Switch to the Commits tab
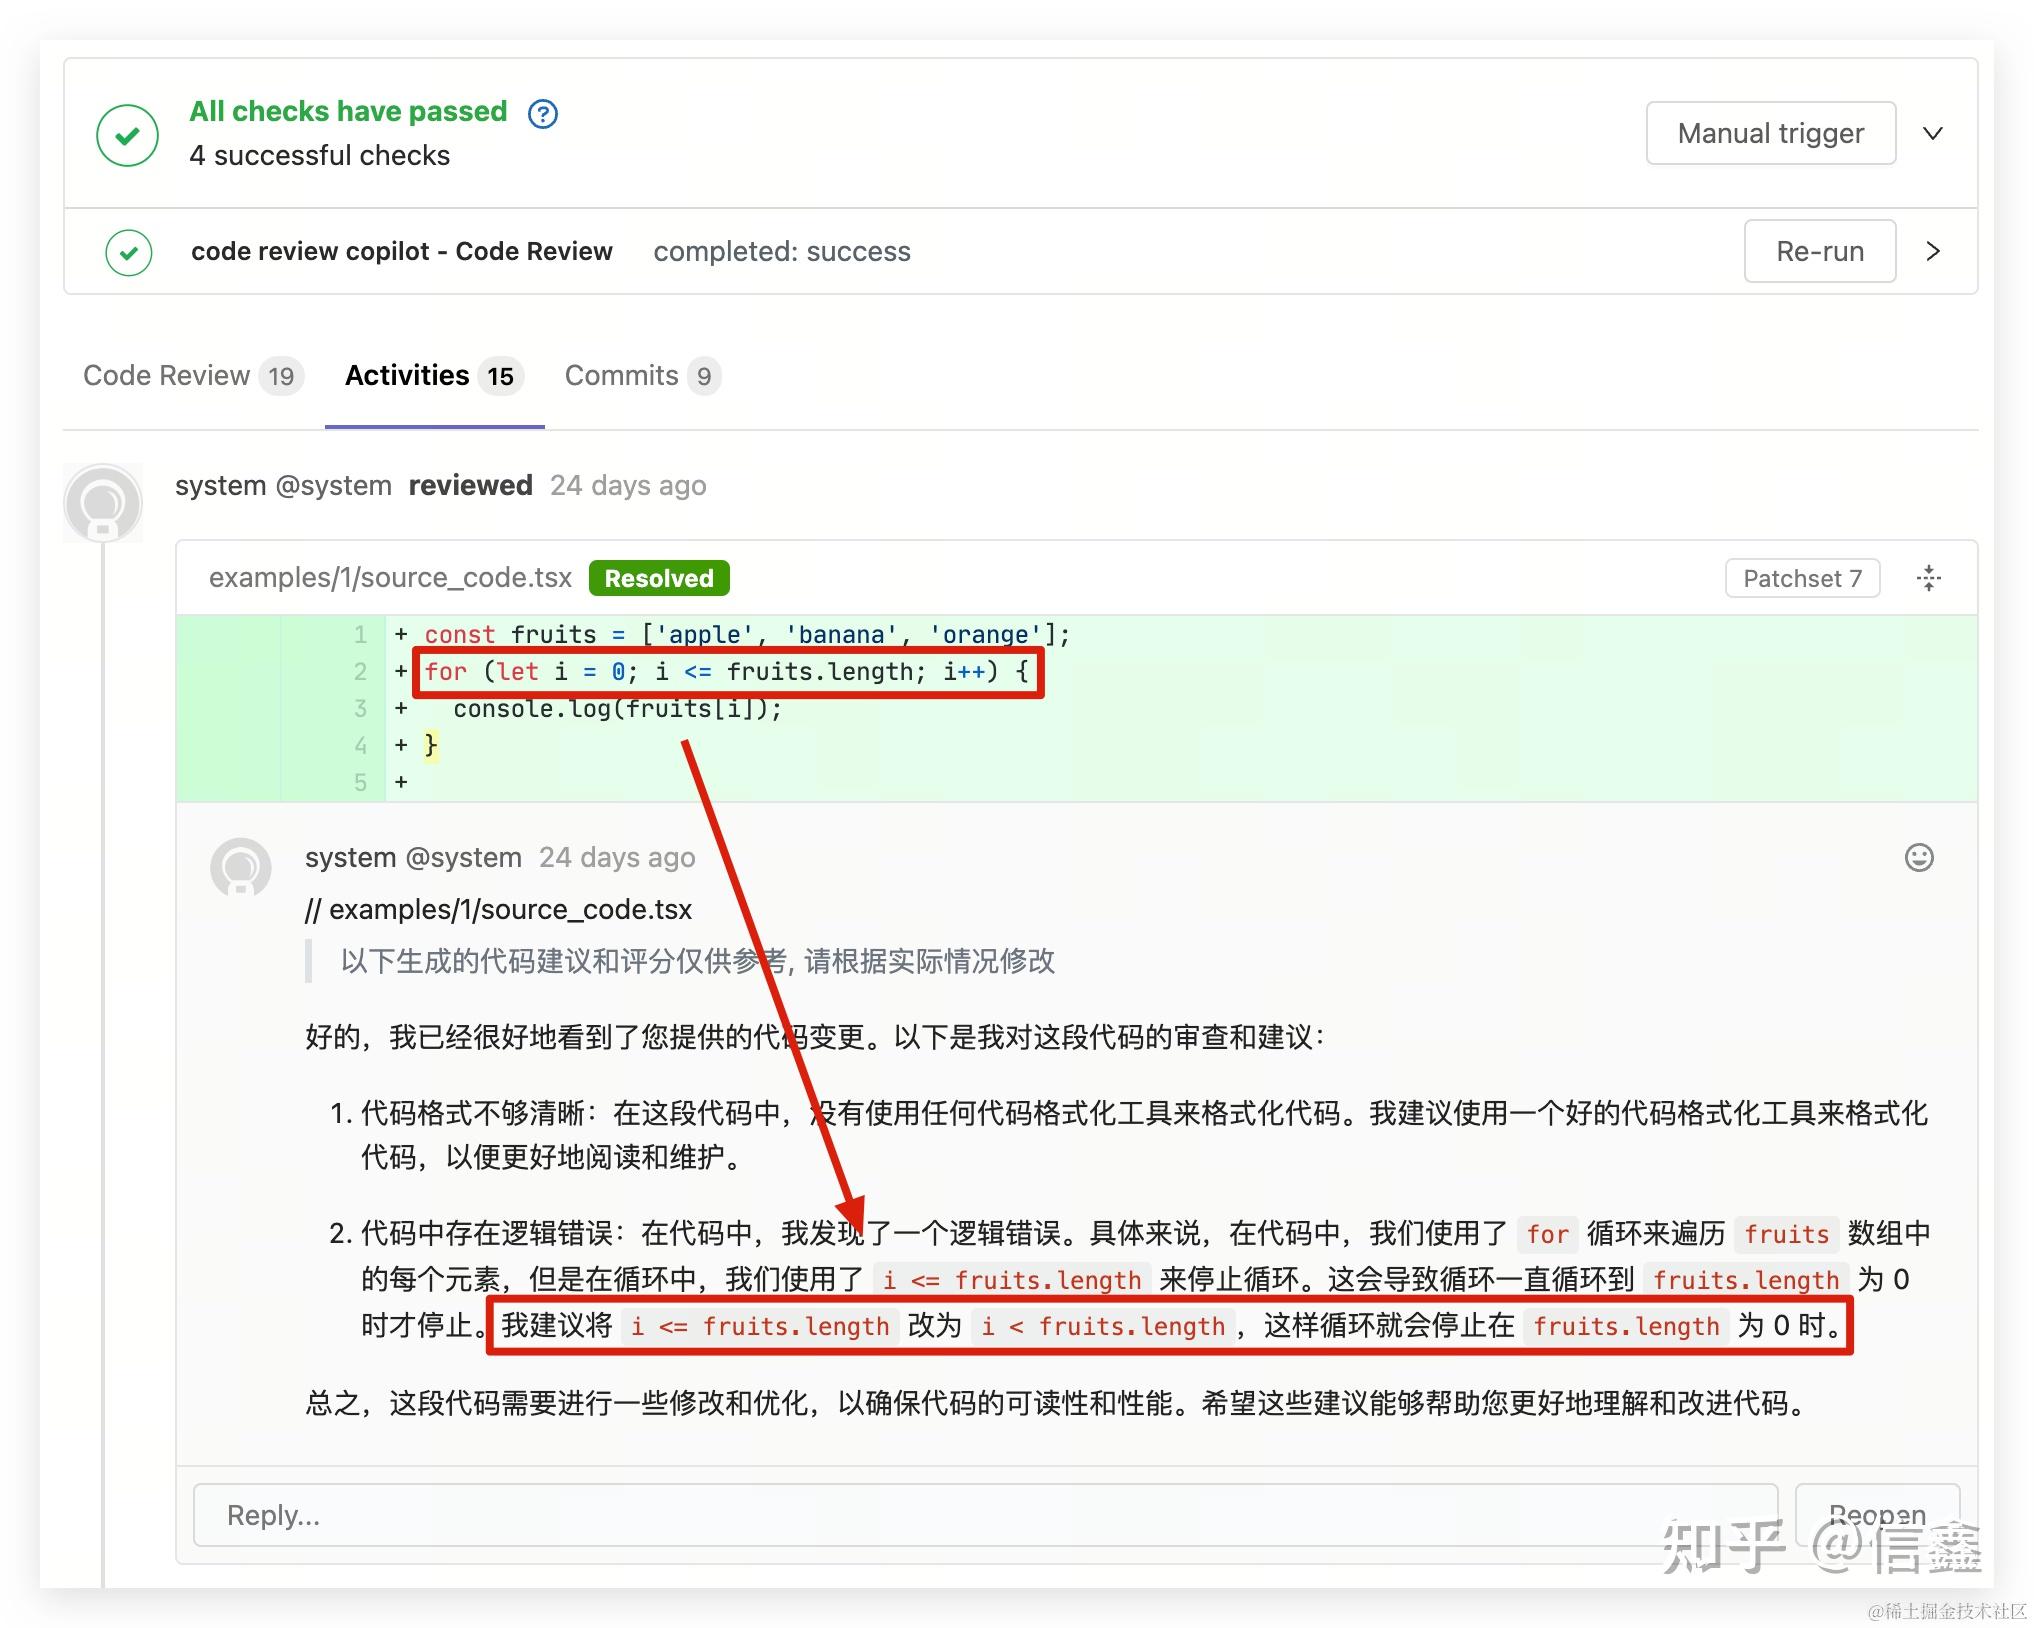The height and width of the screenshot is (1628, 2034). coord(641,375)
